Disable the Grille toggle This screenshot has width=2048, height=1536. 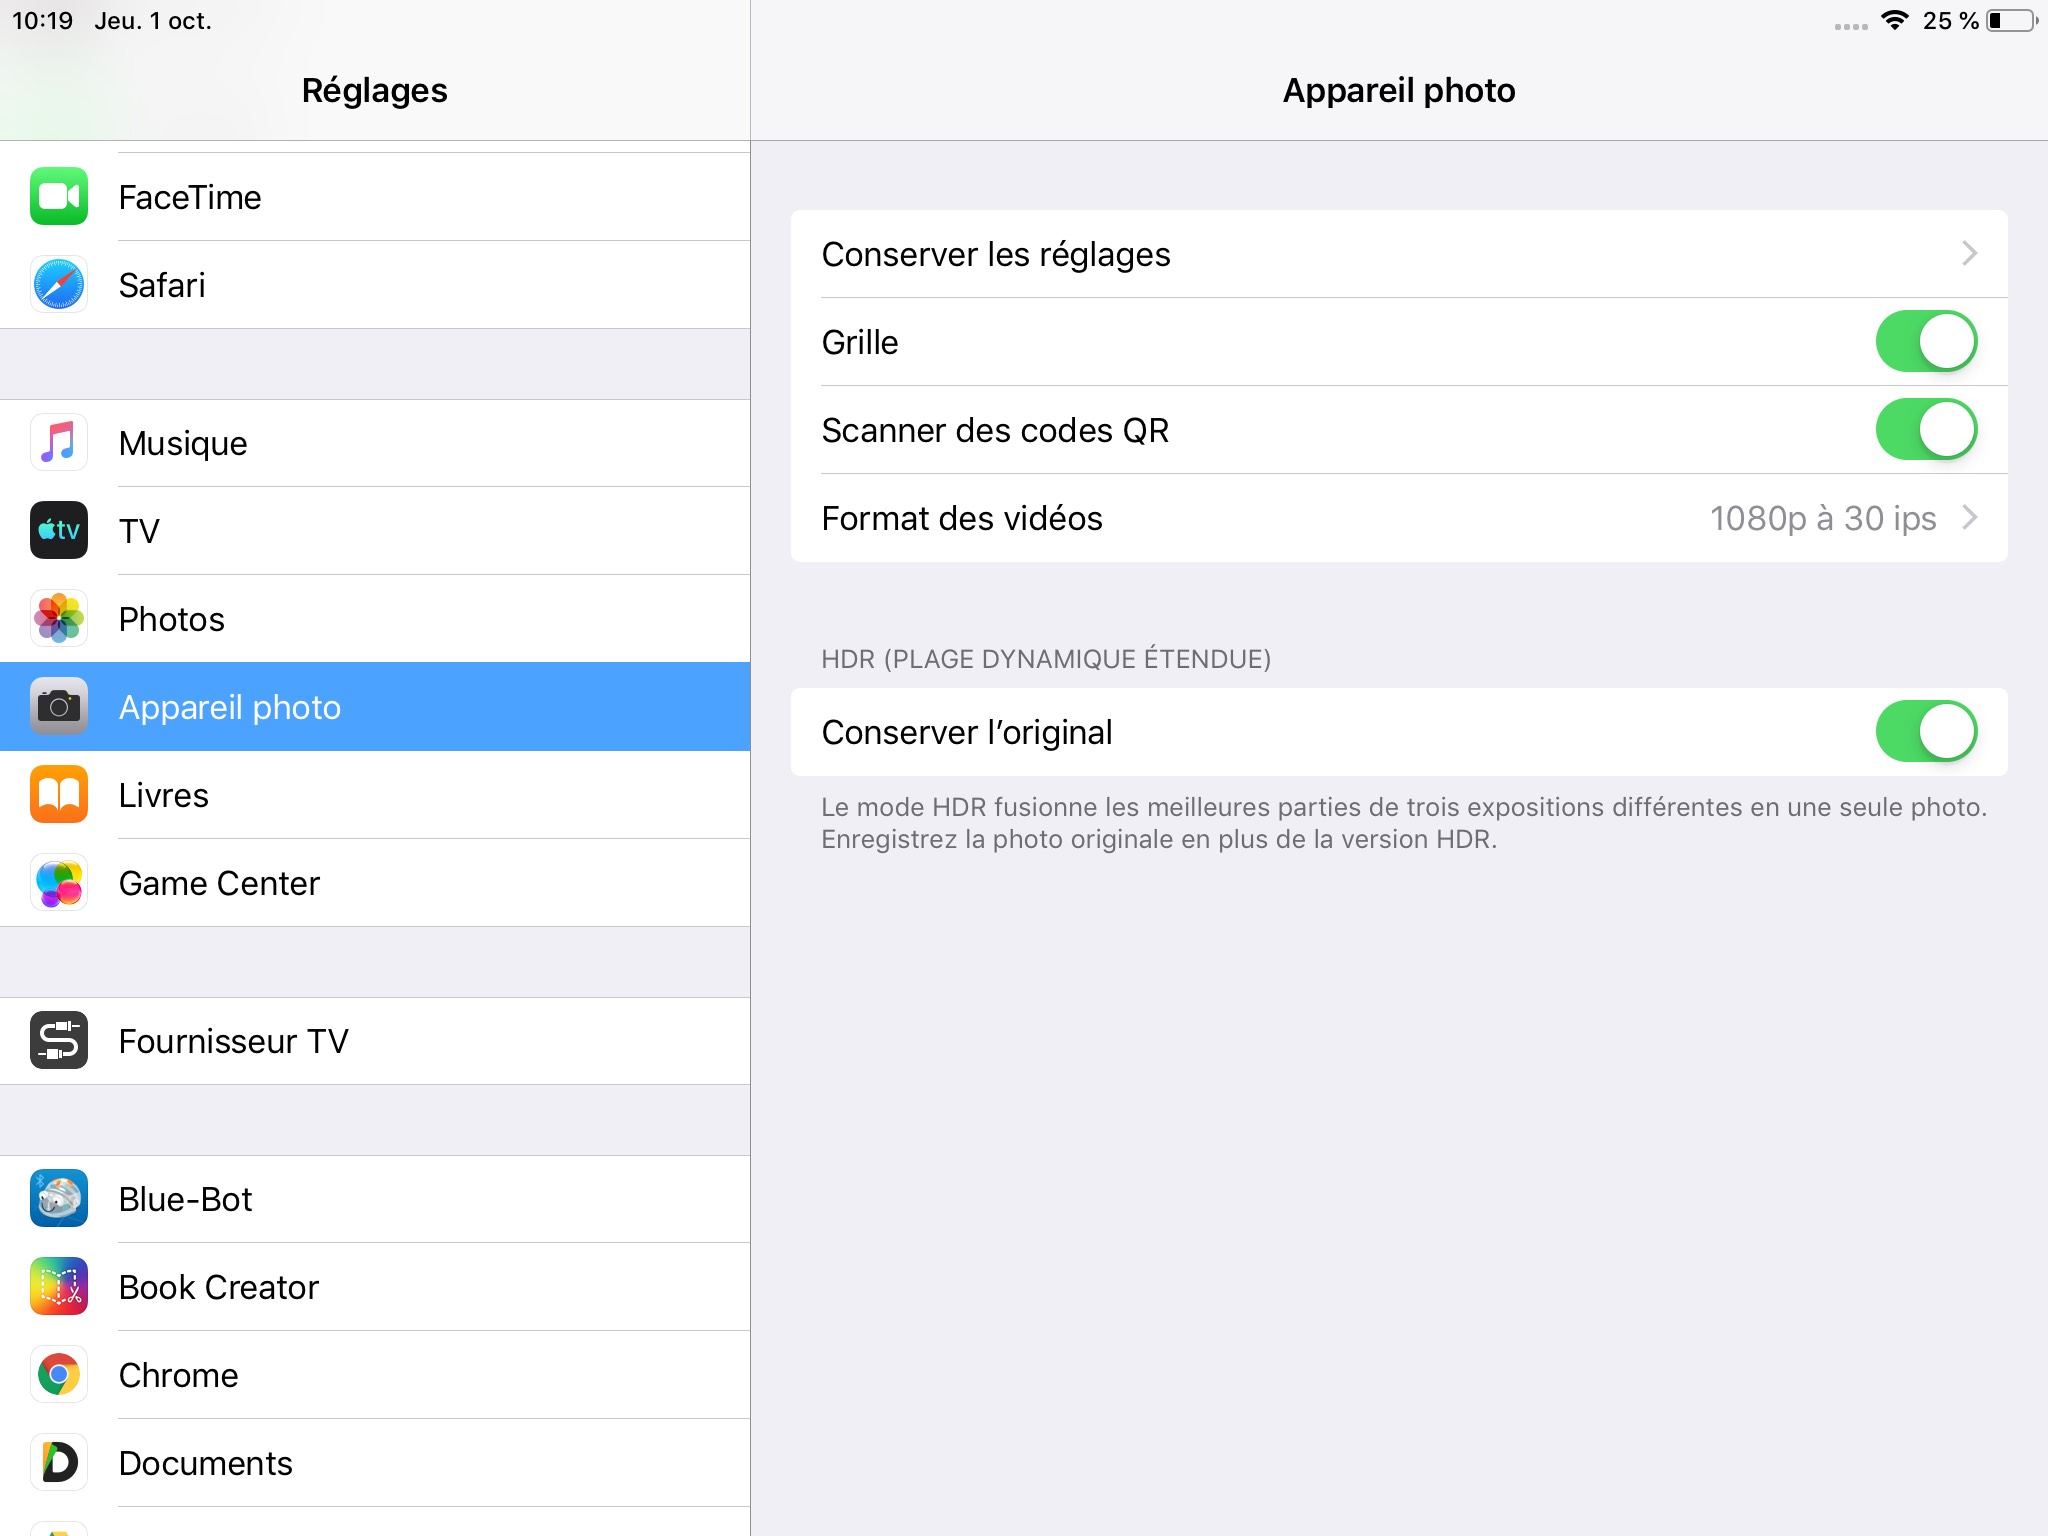(1925, 342)
